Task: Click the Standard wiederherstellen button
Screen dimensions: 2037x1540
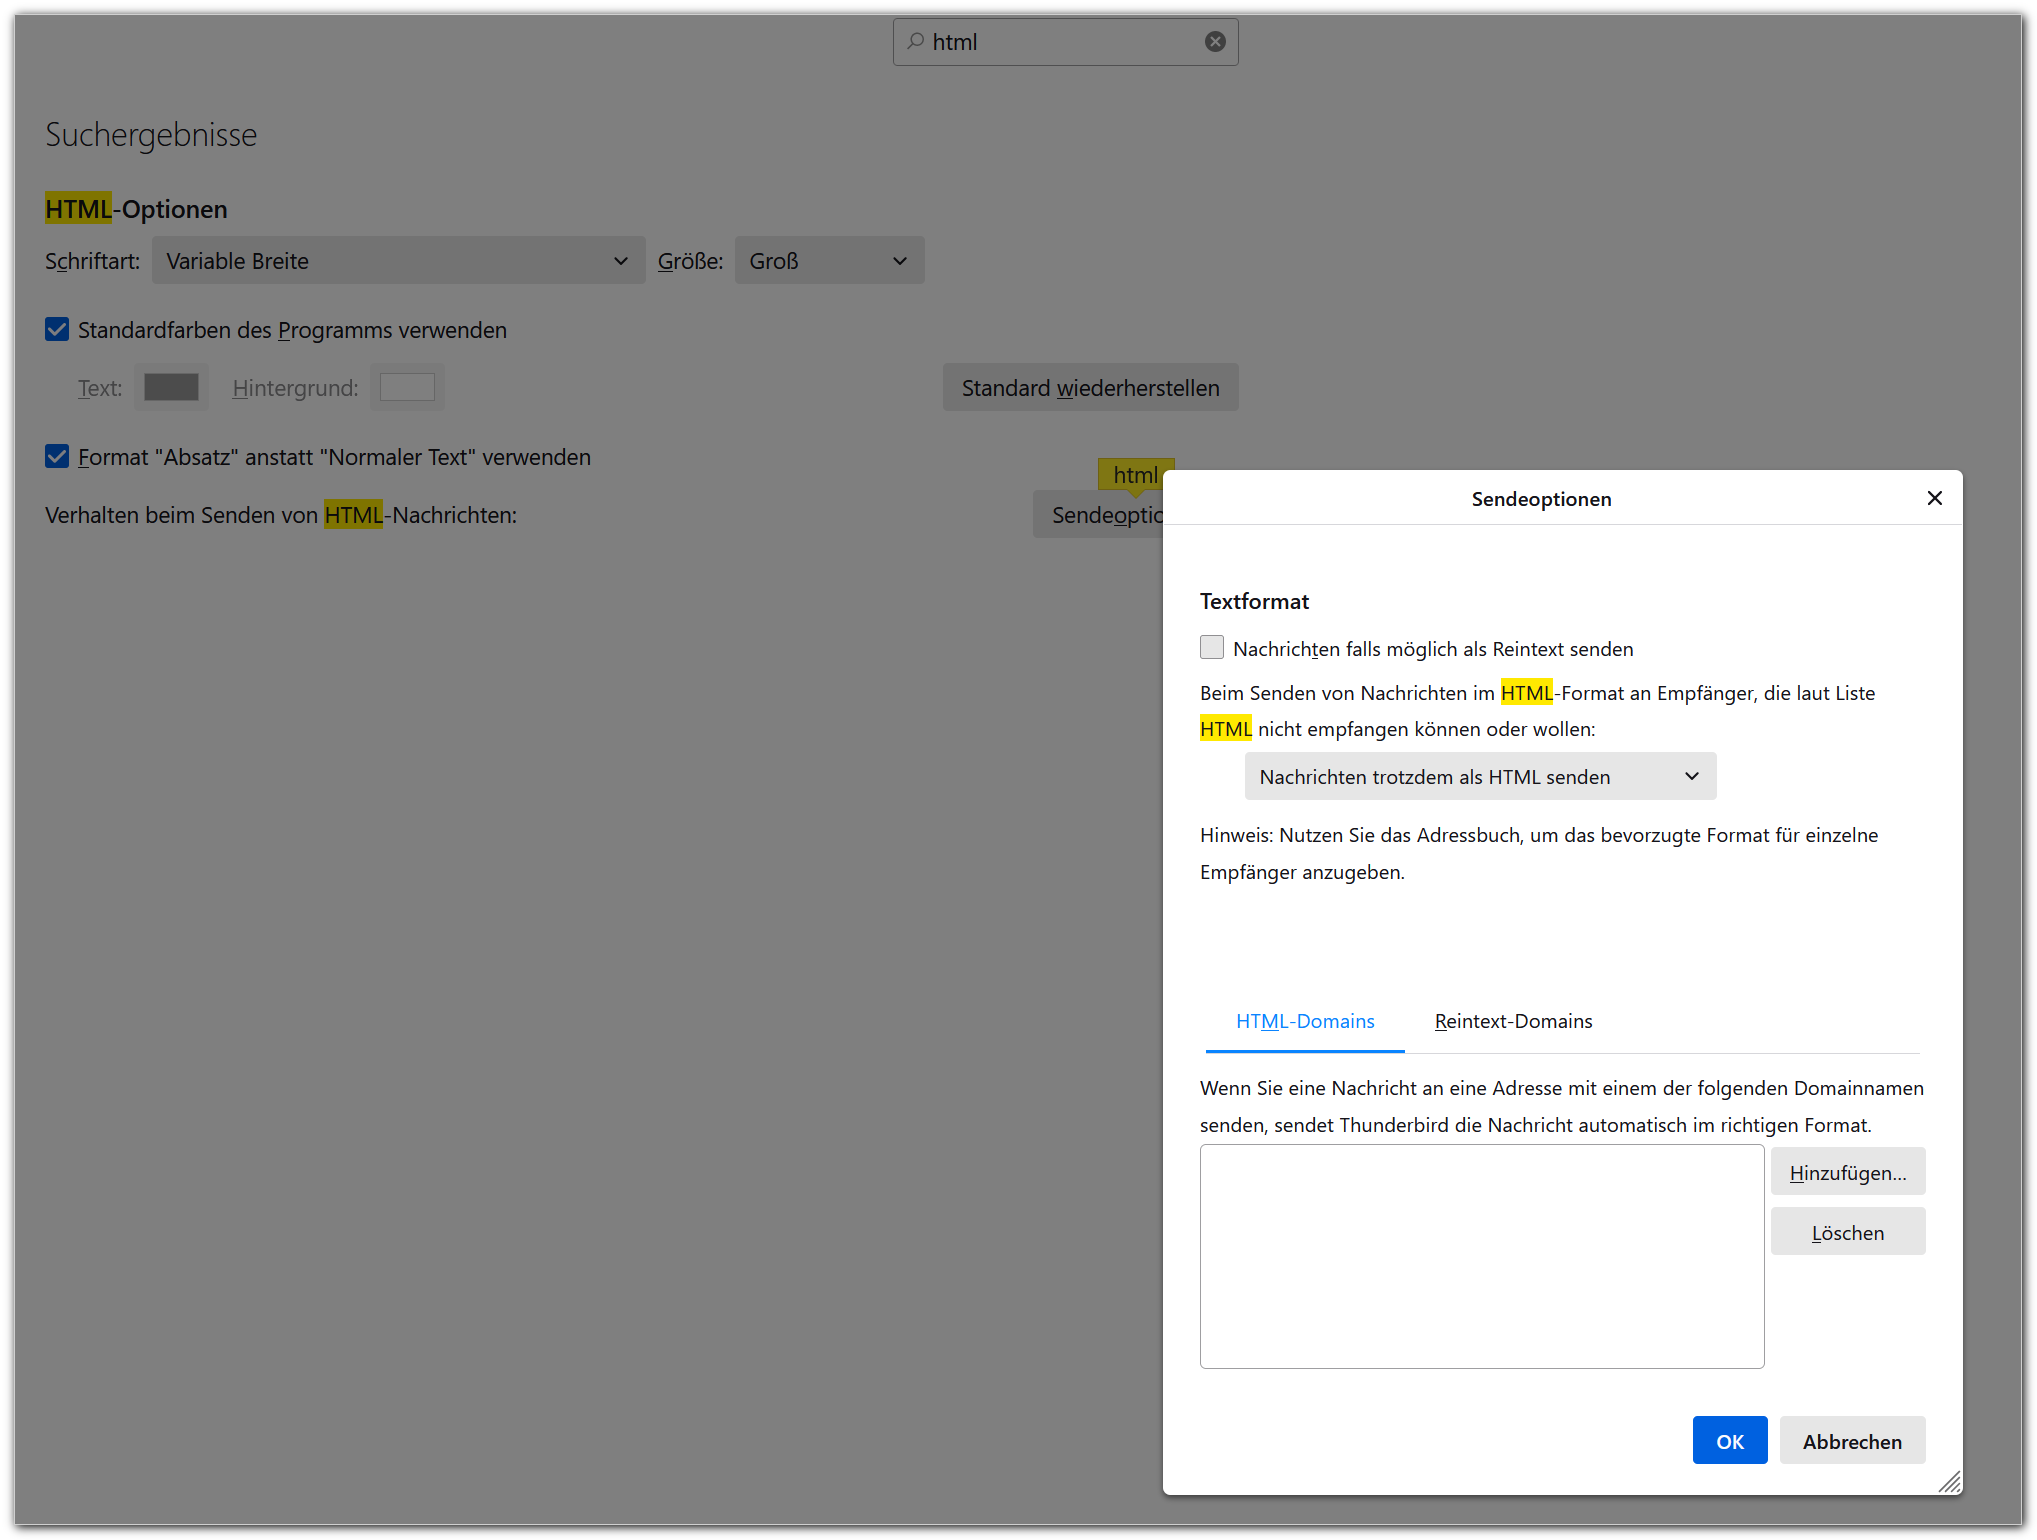Action: (1089, 388)
